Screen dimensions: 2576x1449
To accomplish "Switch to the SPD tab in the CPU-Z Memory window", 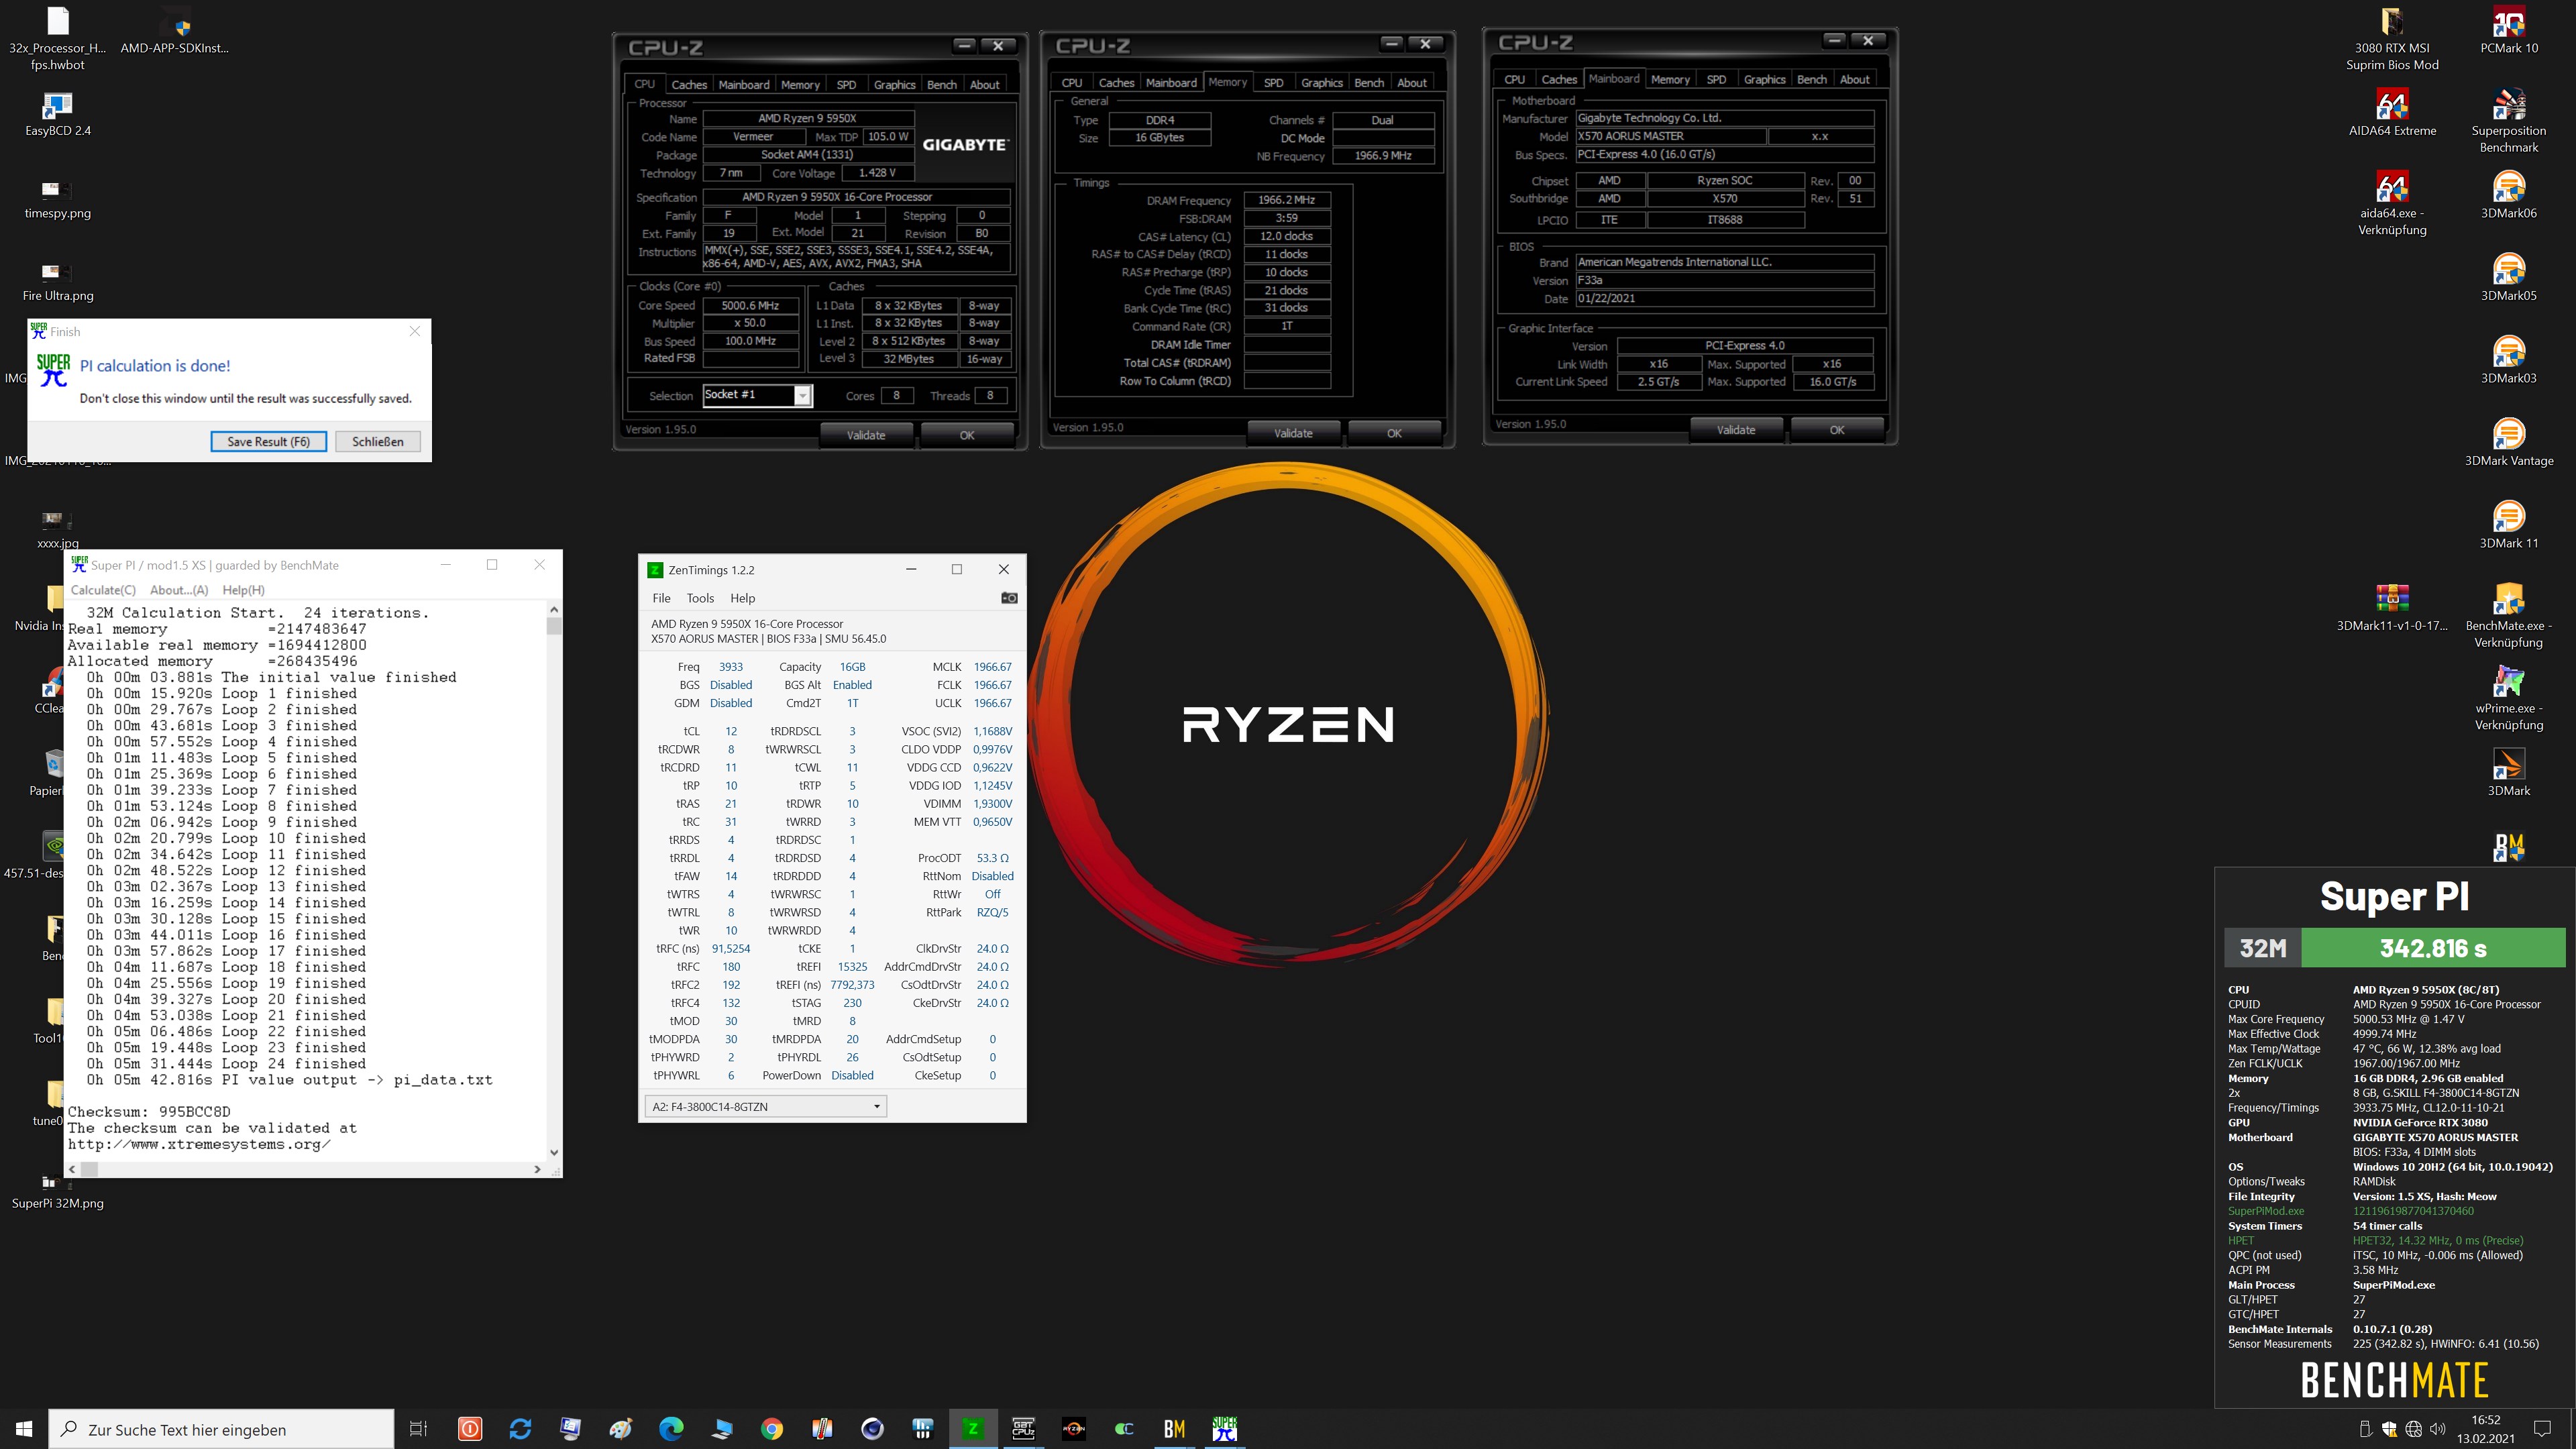I will point(1273,83).
